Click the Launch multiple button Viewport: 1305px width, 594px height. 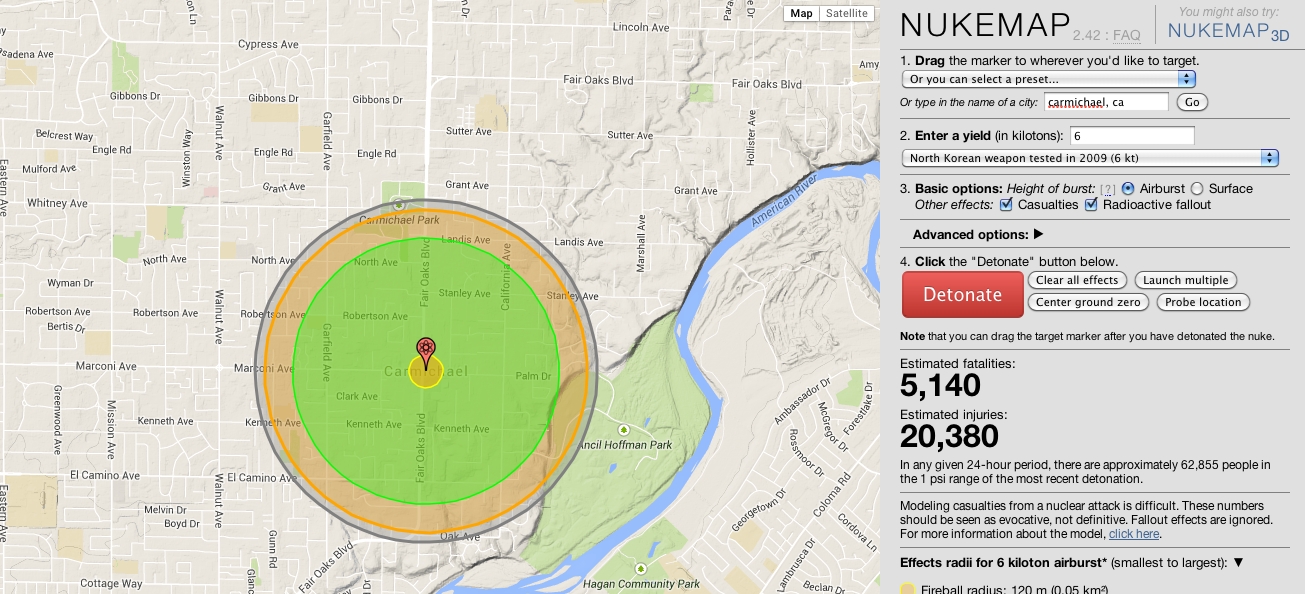1185,280
